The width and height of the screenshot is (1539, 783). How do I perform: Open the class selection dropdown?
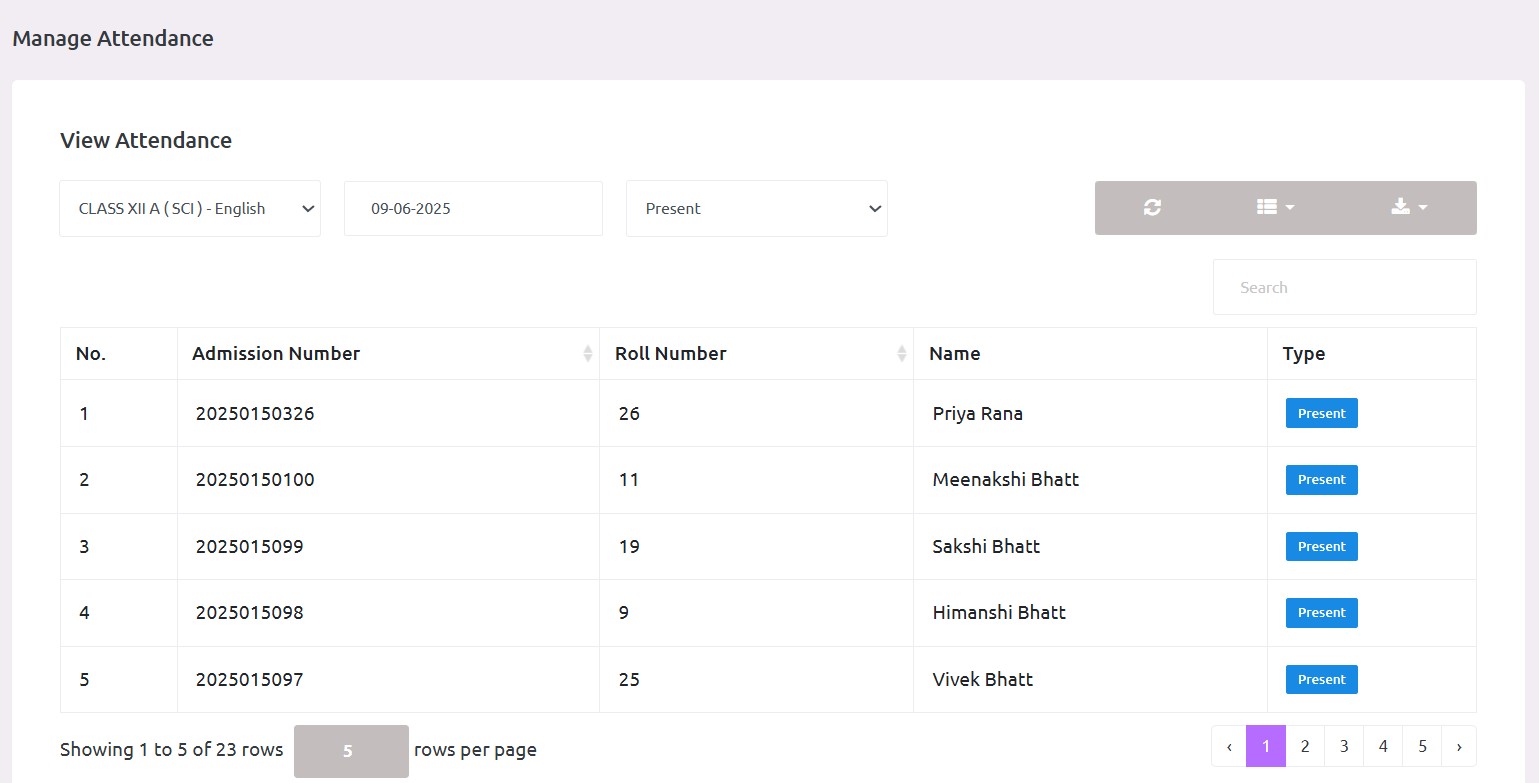190,208
